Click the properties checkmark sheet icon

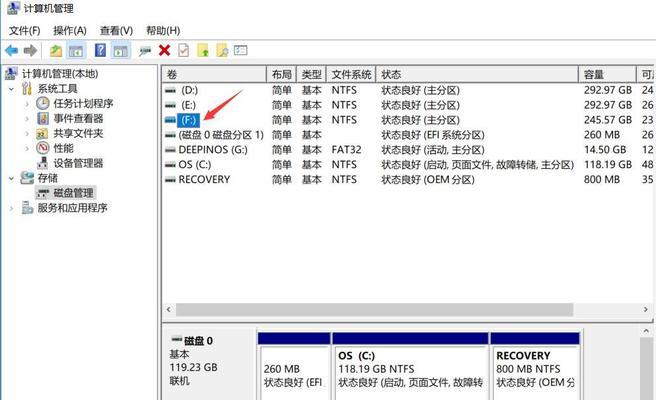[184, 51]
